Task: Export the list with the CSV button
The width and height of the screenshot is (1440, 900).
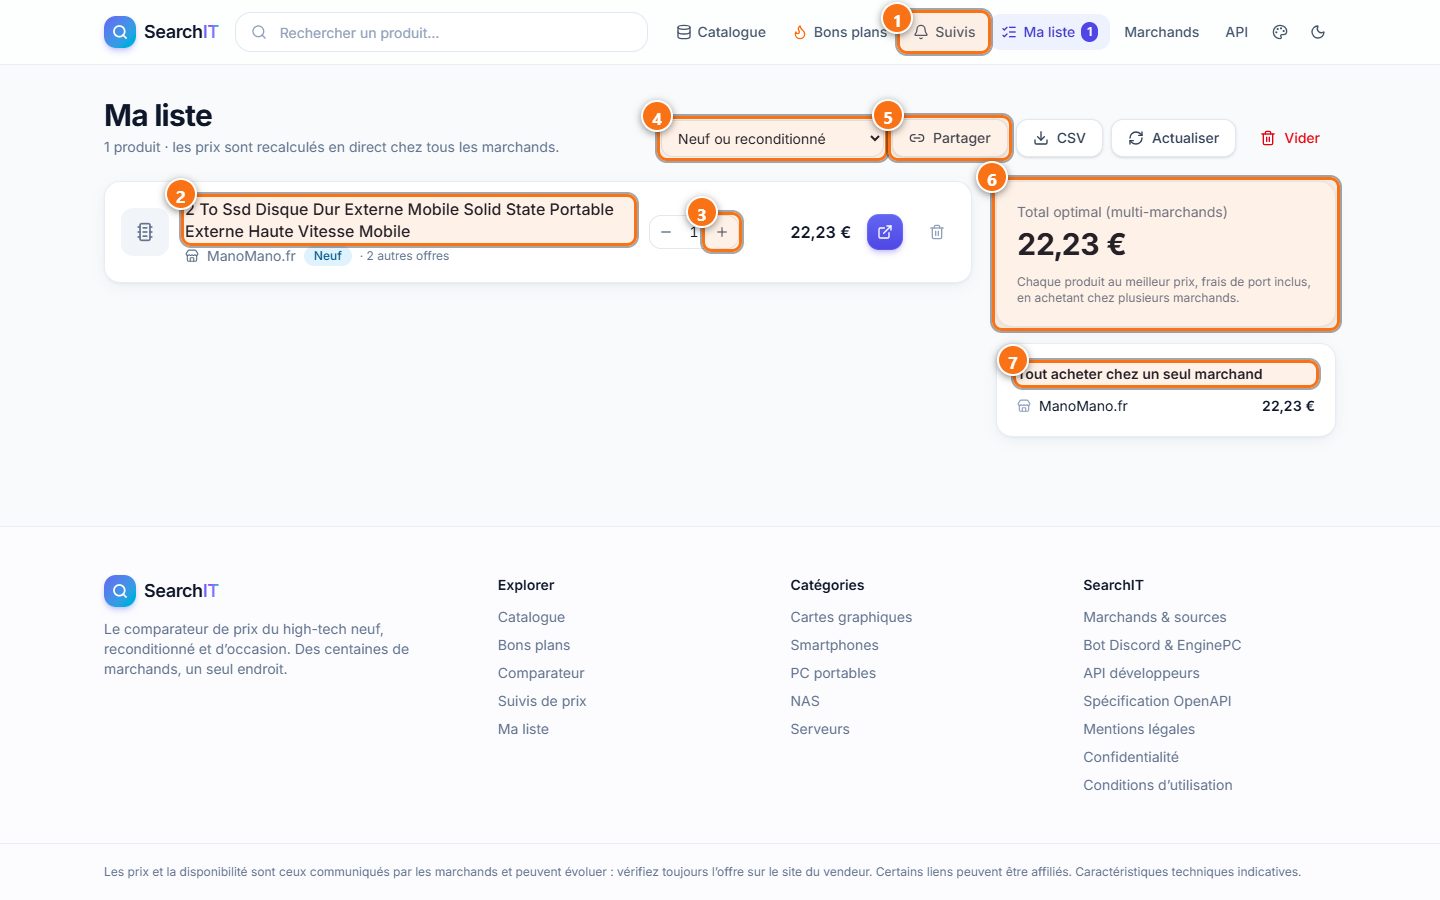Action: click(1059, 138)
